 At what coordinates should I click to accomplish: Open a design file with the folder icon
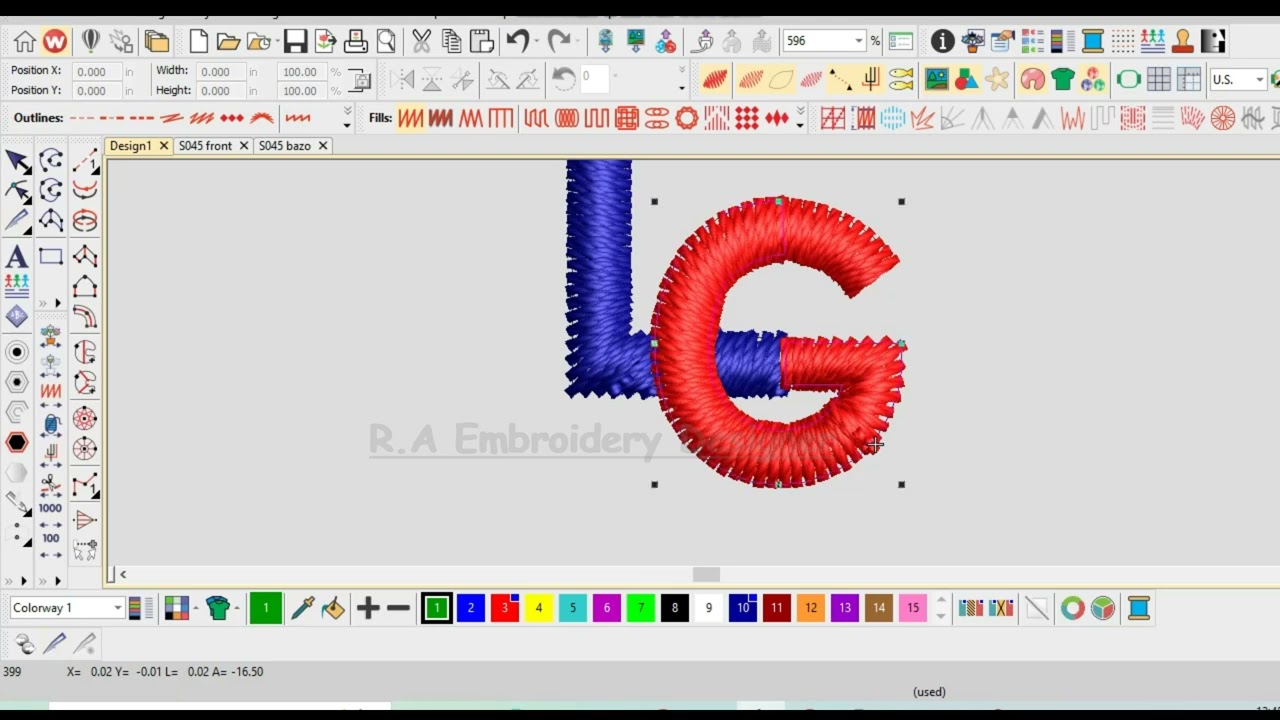pyautogui.click(x=228, y=41)
